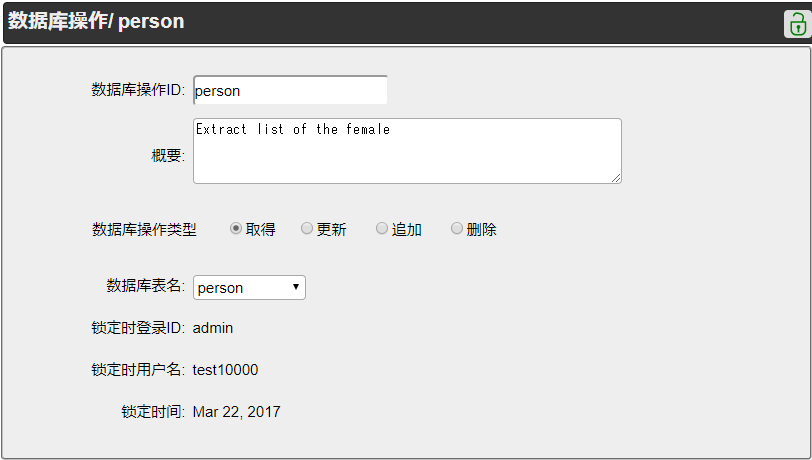Click the admin login ID value
This screenshot has width=812, height=460.
pyautogui.click(x=213, y=328)
